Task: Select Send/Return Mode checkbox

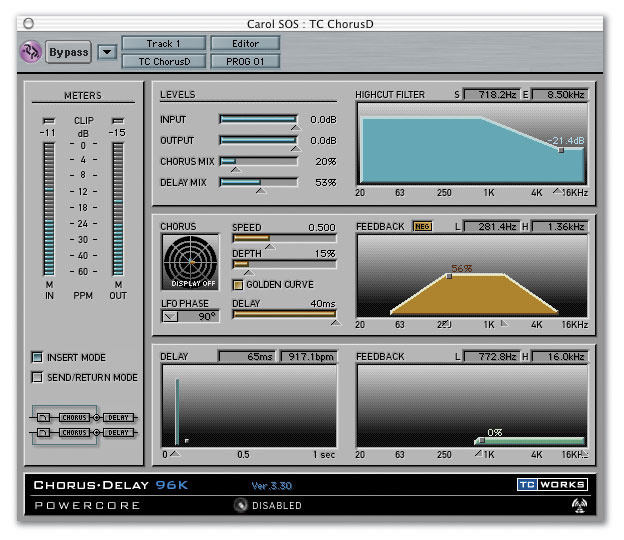Action: [x=37, y=377]
